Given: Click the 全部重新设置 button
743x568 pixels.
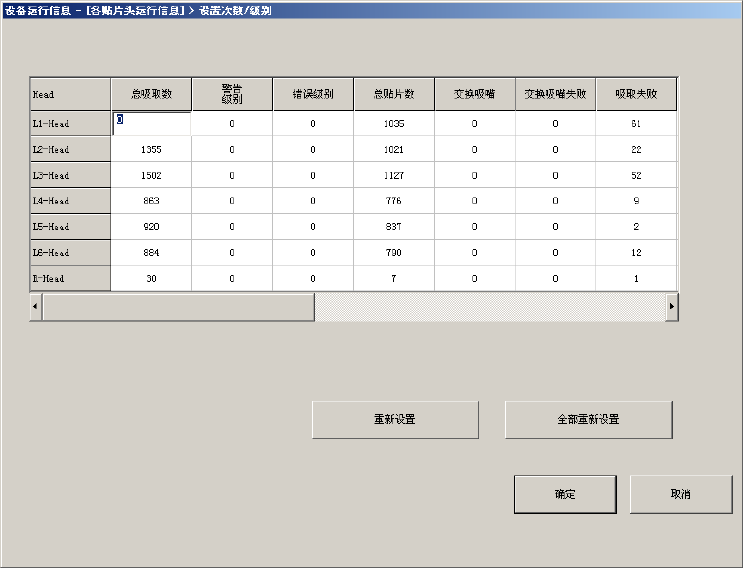Looking at the screenshot, I should point(589,420).
